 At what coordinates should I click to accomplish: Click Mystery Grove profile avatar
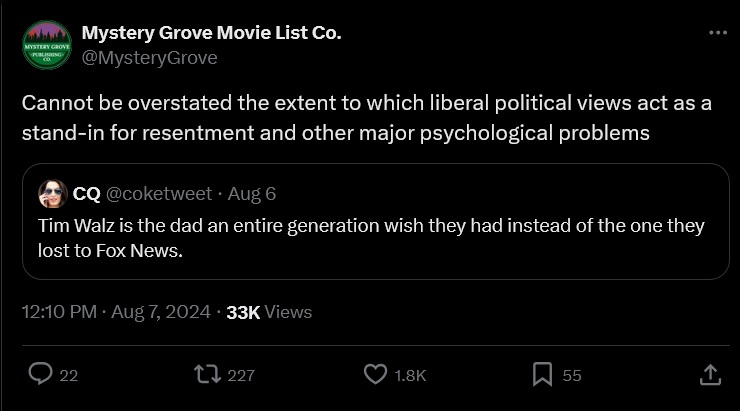click(x=46, y=45)
